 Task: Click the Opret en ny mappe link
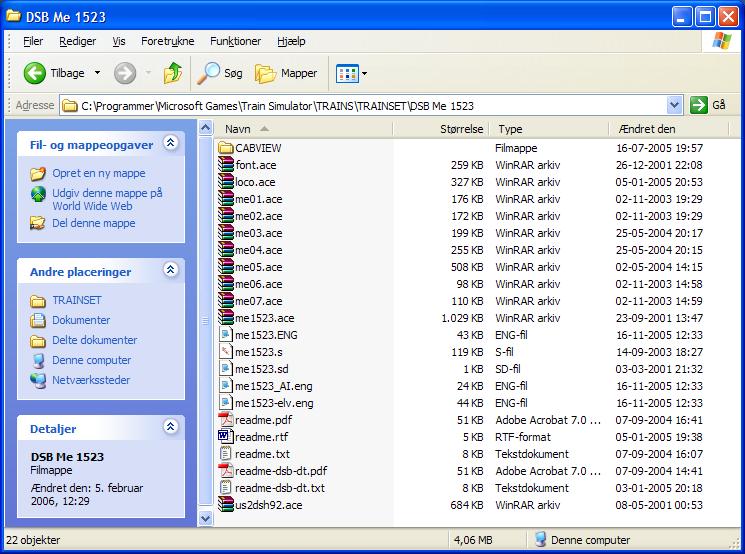99,173
